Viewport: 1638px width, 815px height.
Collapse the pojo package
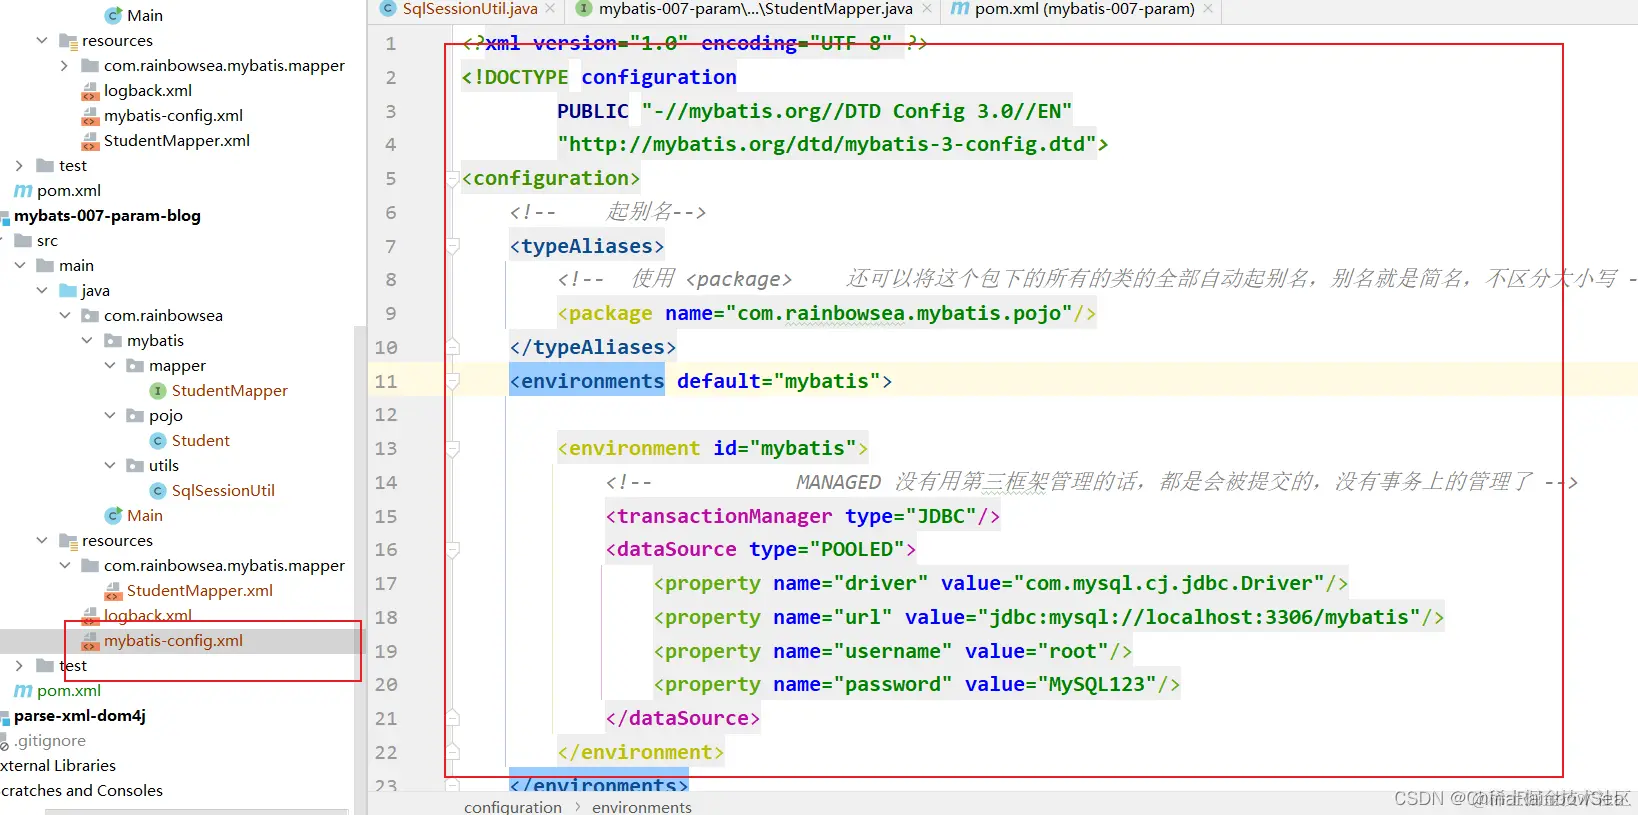pyautogui.click(x=110, y=415)
